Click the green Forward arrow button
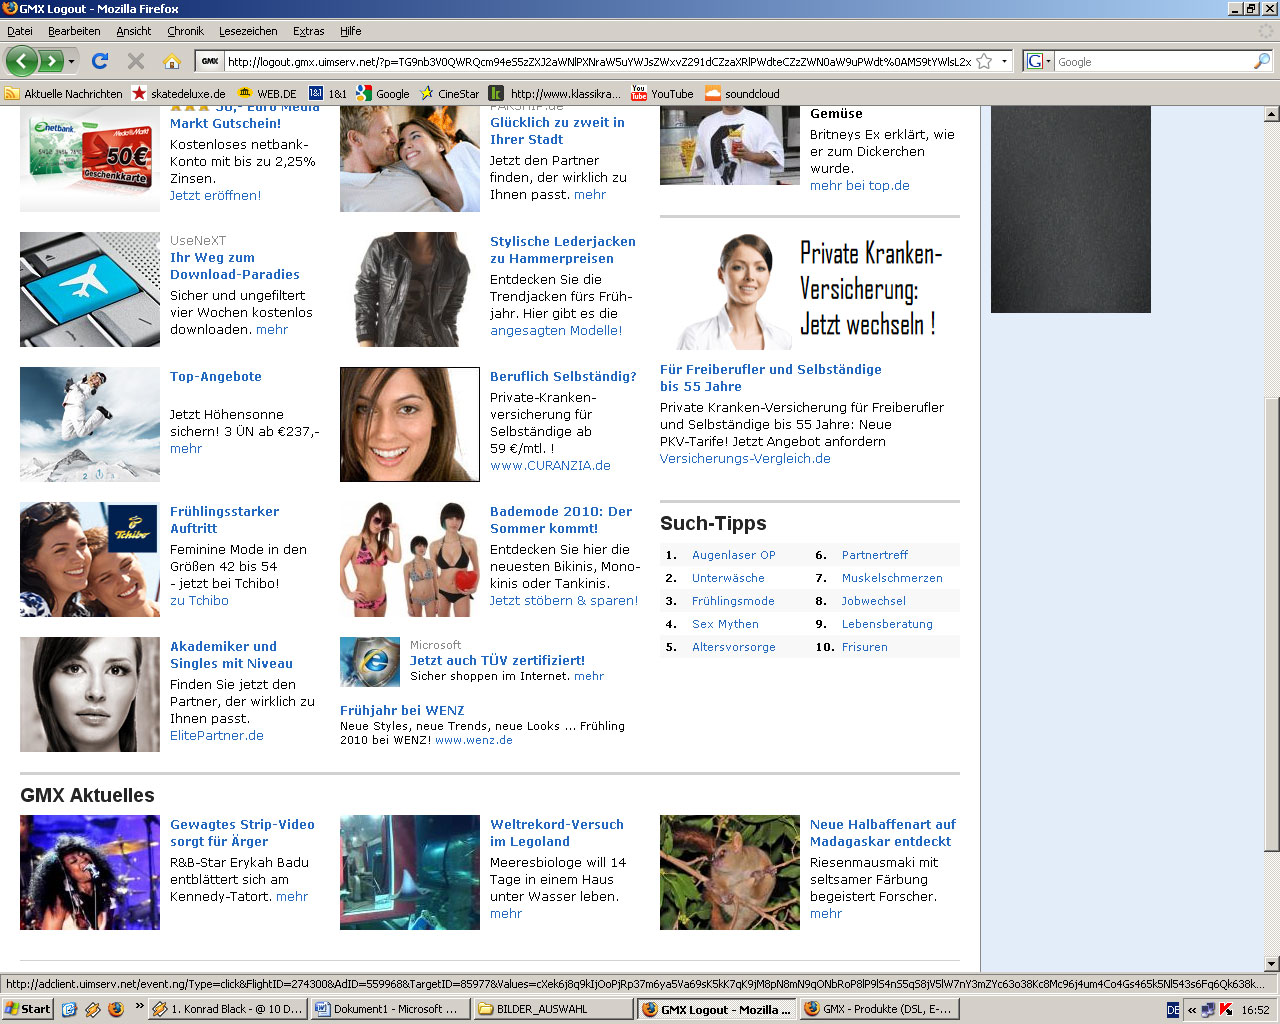The width and height of the screenshot is (1280, 1024). 51,61
